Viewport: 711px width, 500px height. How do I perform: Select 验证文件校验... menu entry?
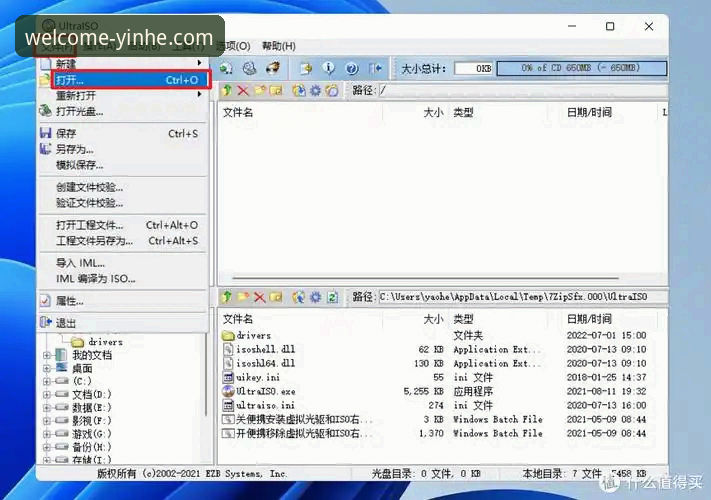tap(122, 203)
